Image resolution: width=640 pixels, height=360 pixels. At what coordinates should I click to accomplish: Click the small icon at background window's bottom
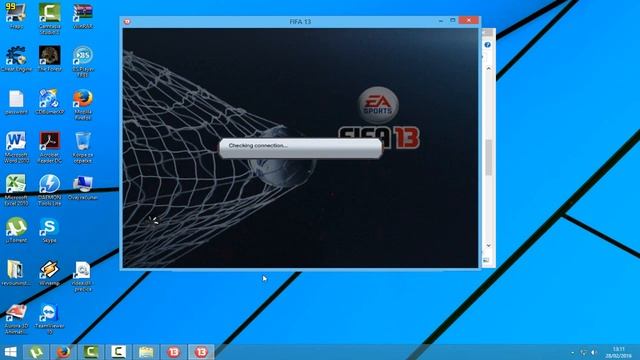[486, 260]
